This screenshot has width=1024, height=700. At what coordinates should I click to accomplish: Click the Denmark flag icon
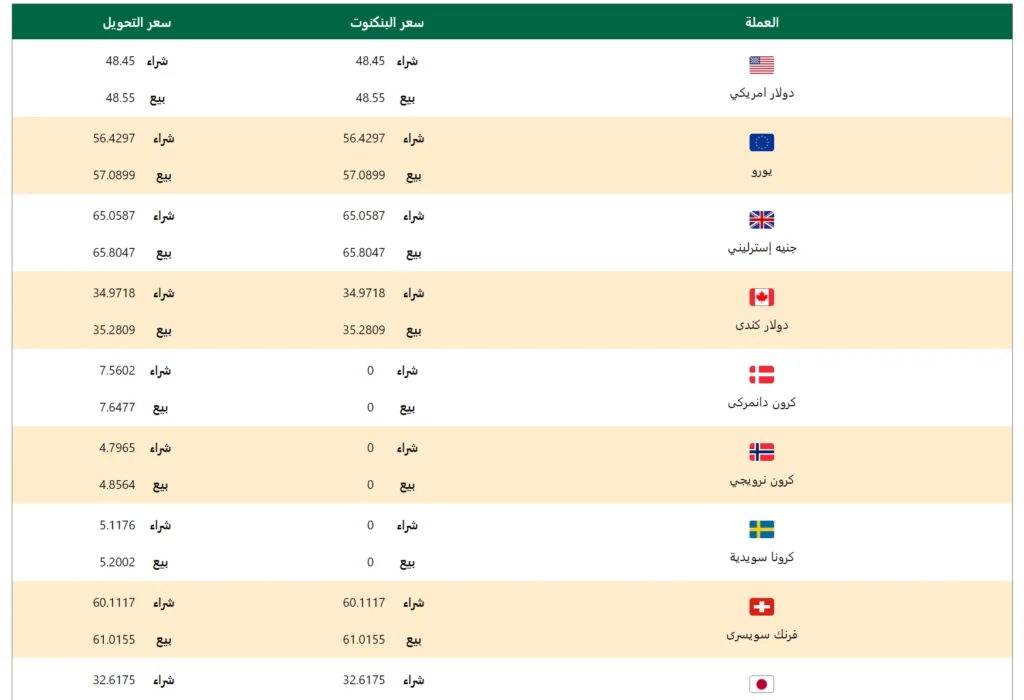(x=761, y=375)
